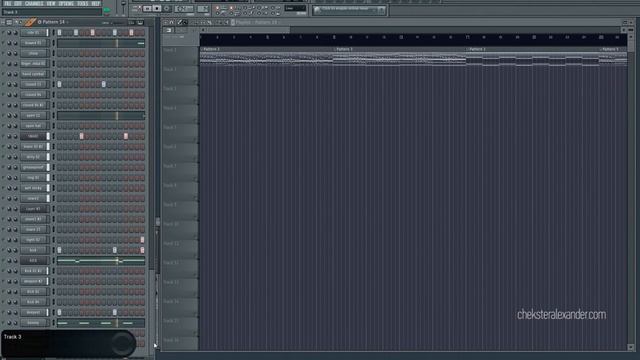Open the OPTIONS menu
Image resolution: width=640 pixels, height=360 pixels.
[66, 3]
